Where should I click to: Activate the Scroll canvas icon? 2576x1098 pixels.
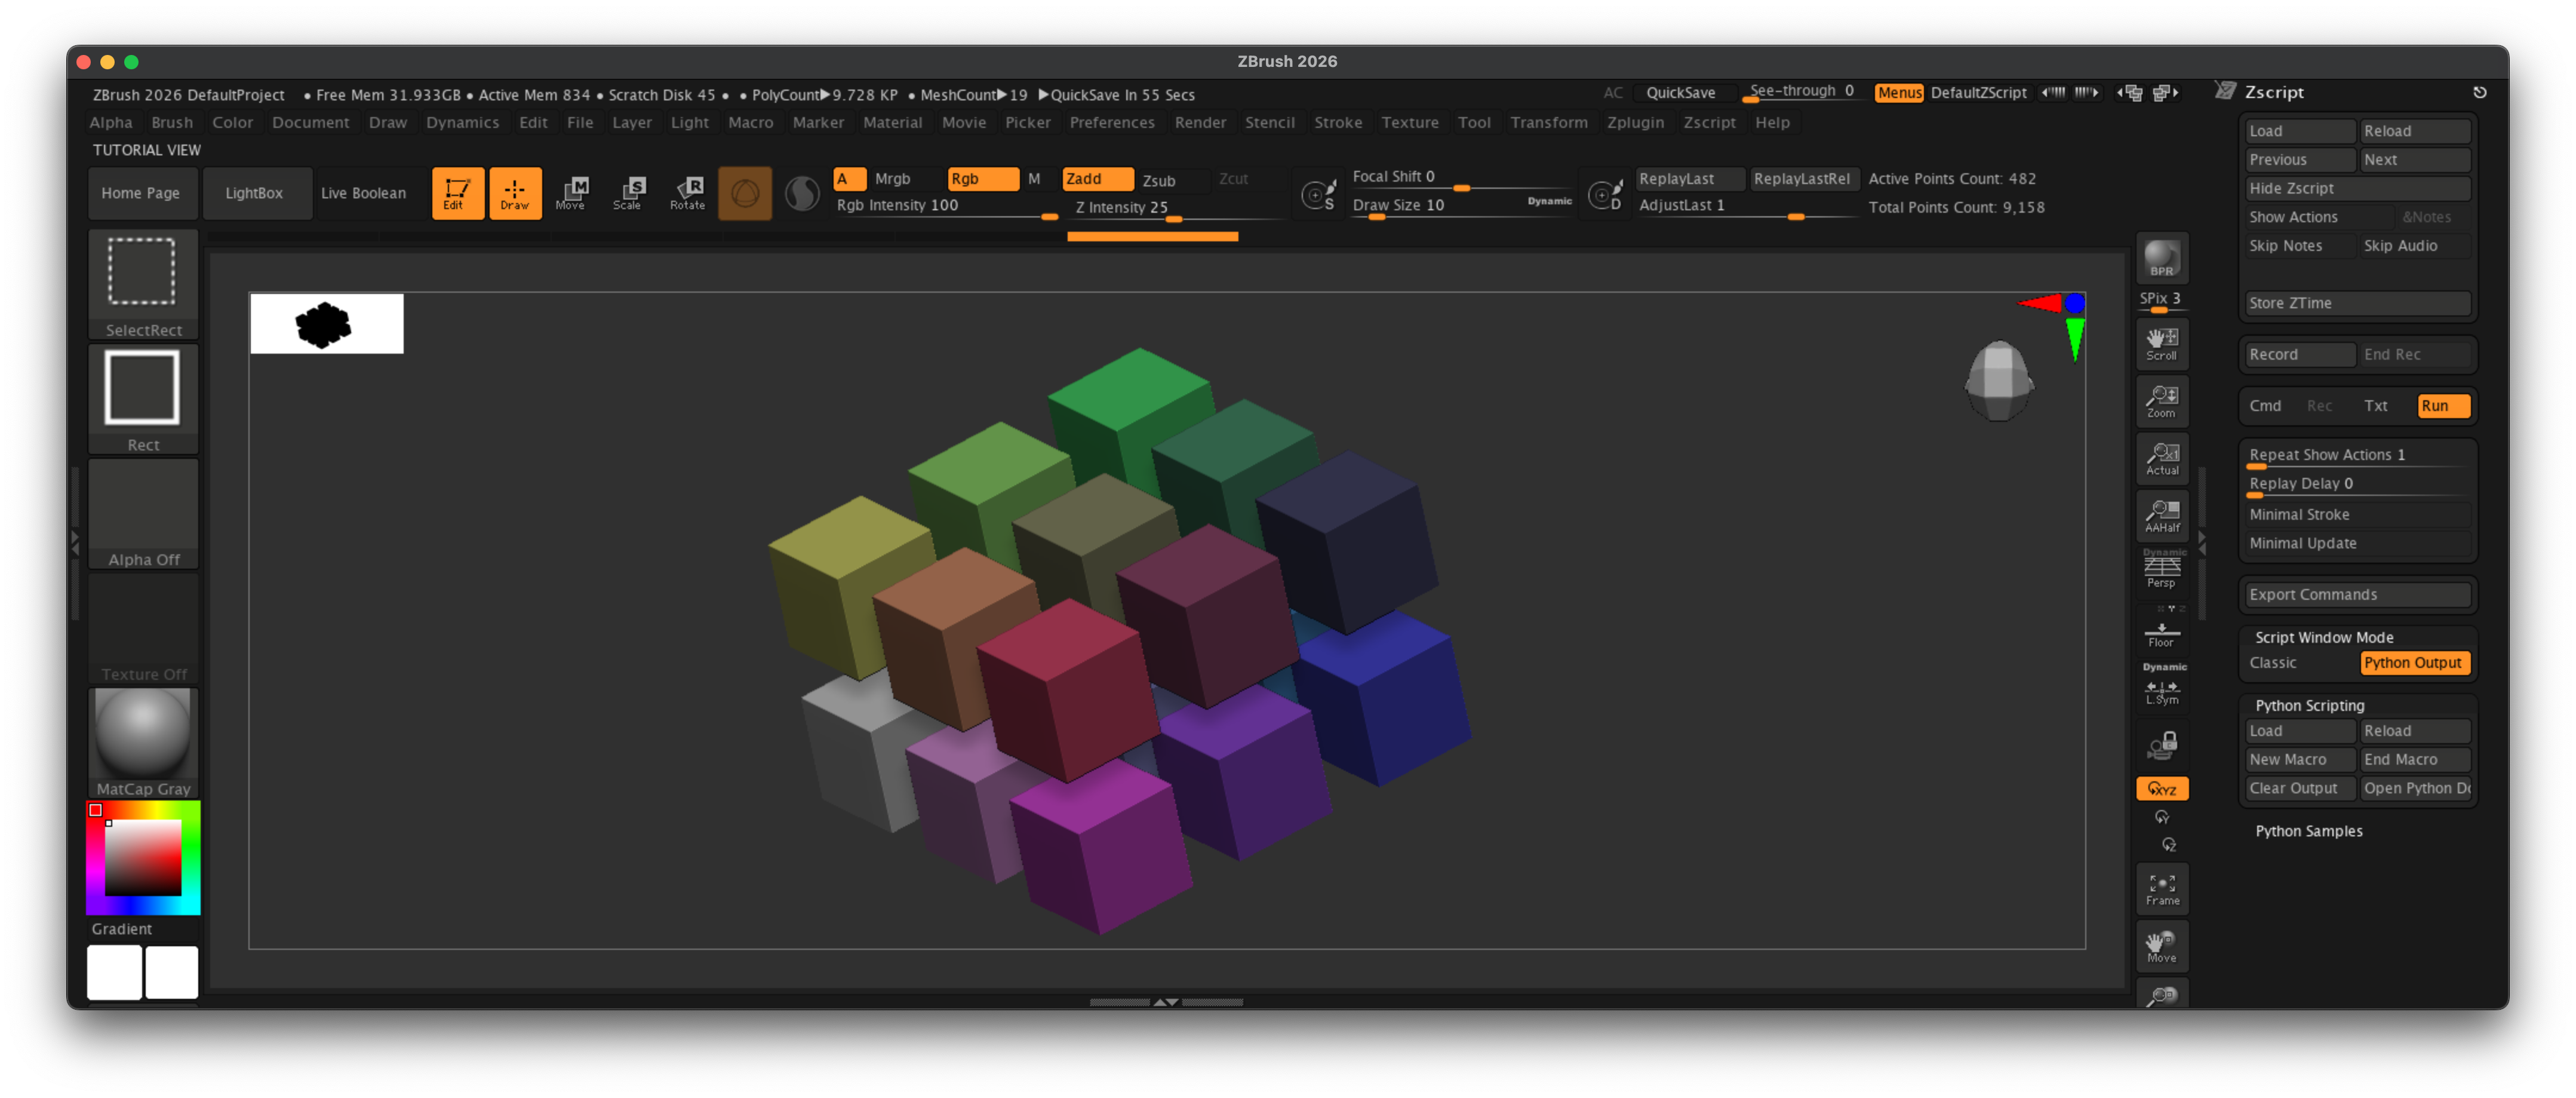(x=2162, y=343)
